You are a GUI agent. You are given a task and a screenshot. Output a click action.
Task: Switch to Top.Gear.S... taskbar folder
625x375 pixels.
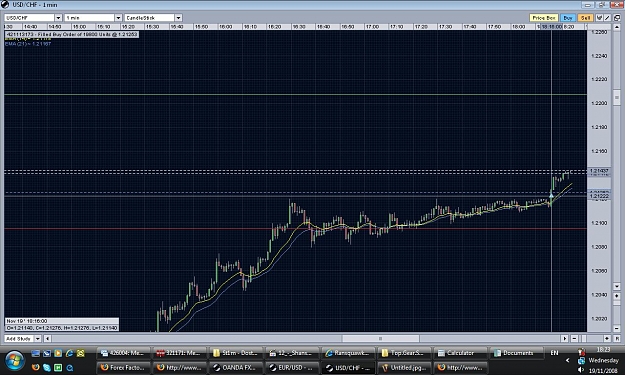404,353
